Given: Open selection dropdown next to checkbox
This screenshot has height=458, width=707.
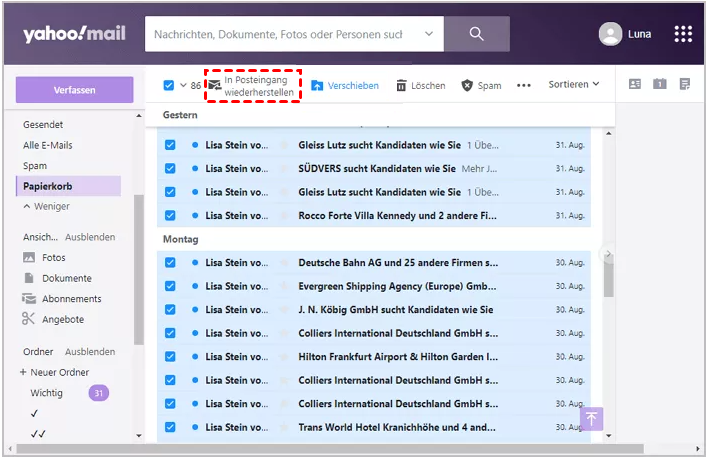Looking at the screenshot, I should [x=183, y=85].
